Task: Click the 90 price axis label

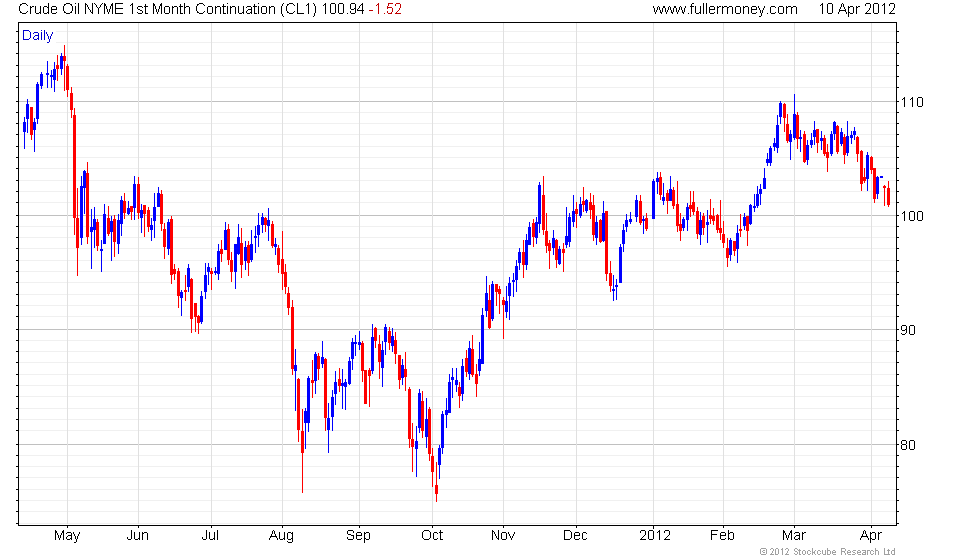Action: pos(908,330)
